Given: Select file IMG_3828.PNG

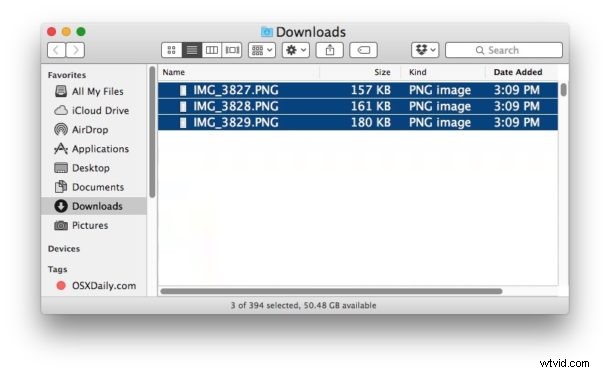Looking at the screenshot, I should point(358,106).
